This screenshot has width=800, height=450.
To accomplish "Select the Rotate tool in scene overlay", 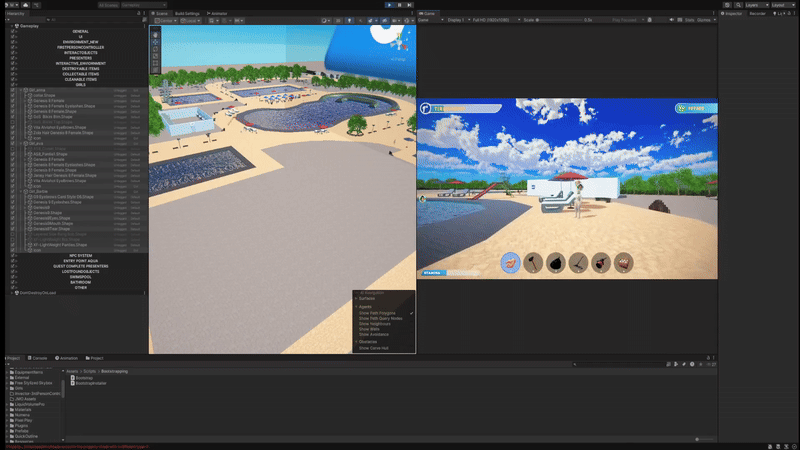I will point(155,49).
